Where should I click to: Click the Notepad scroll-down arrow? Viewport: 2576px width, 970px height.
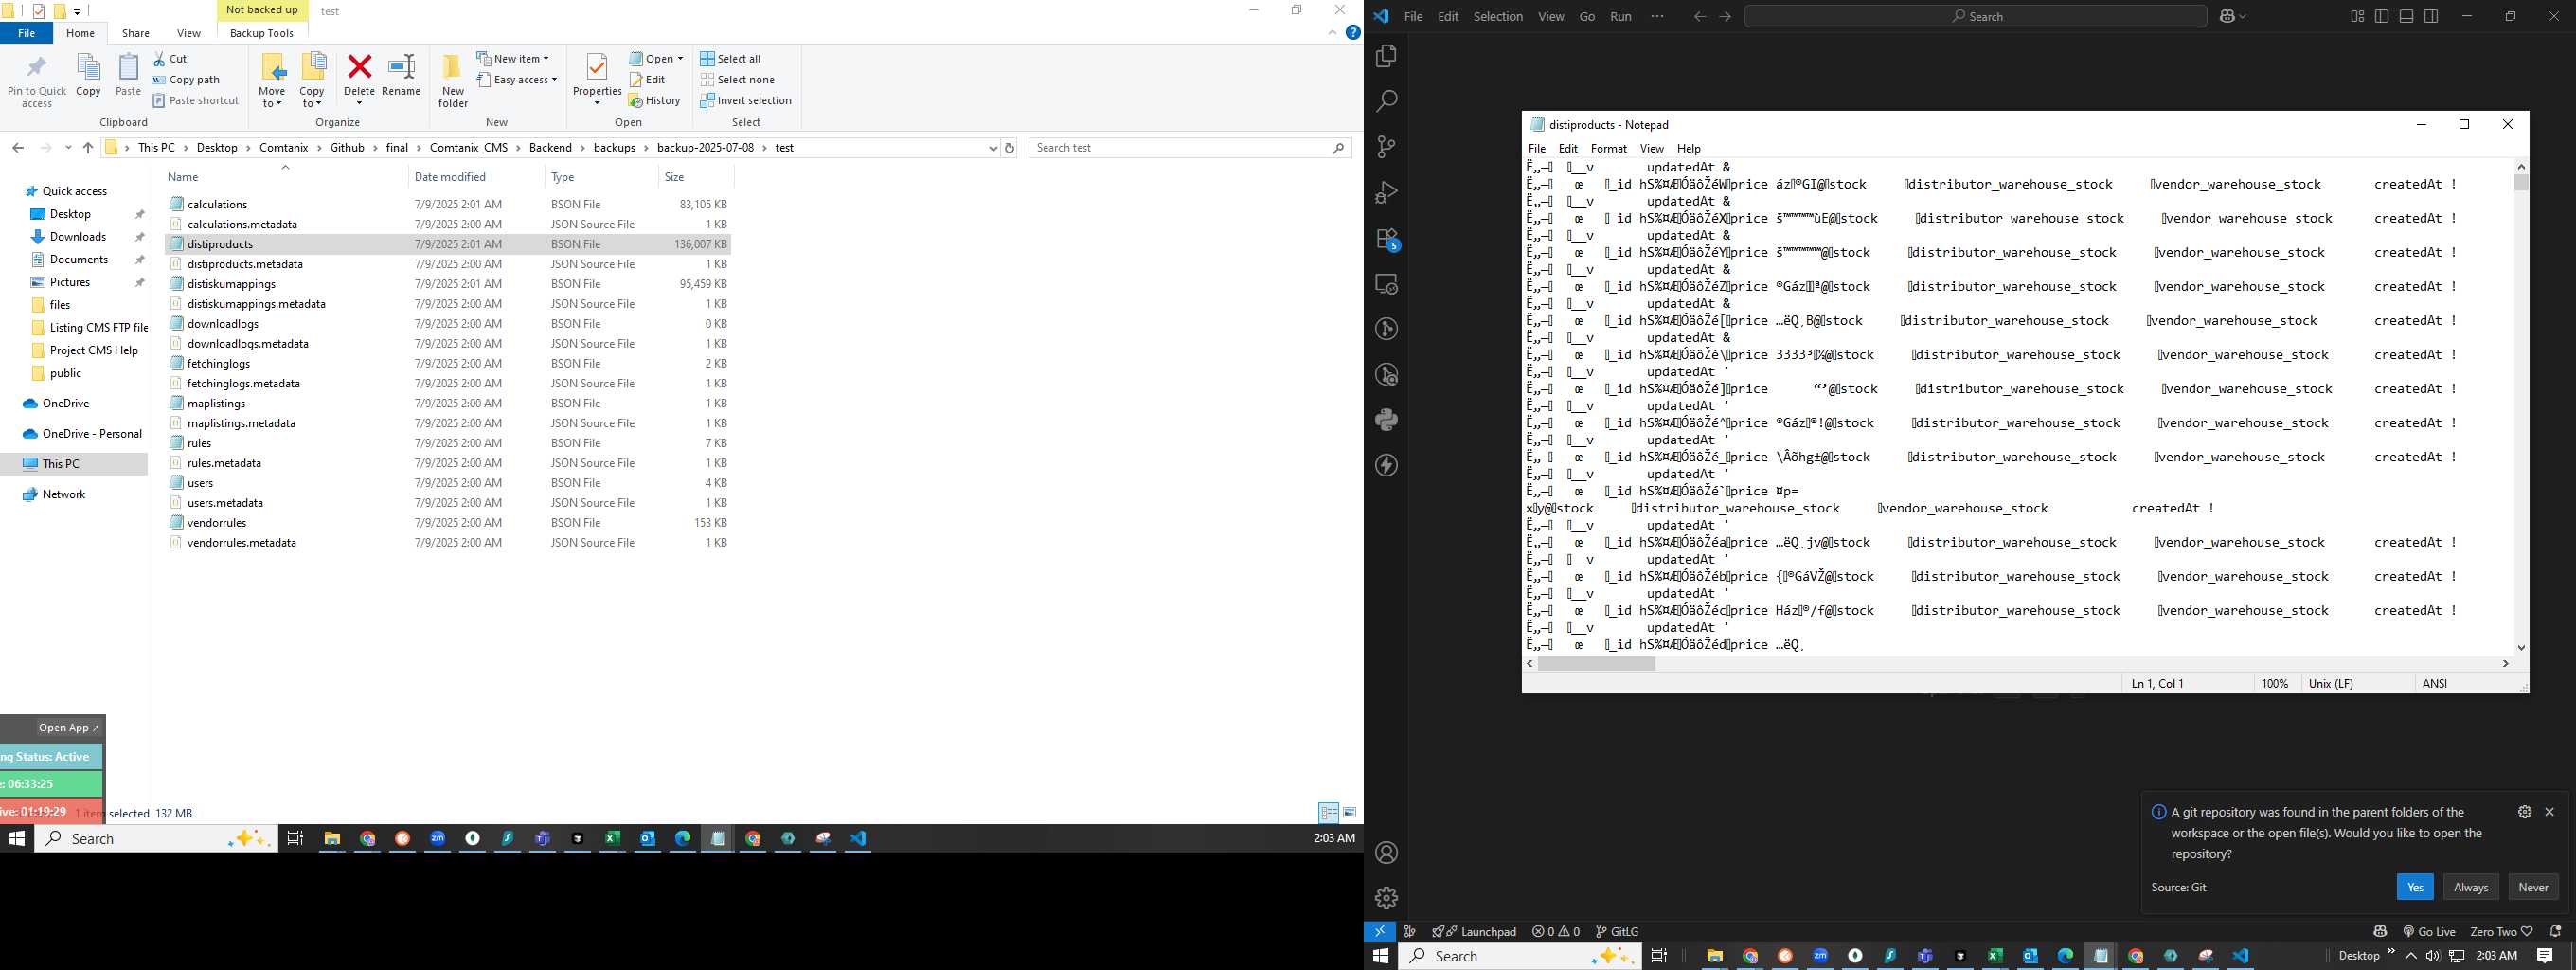pyautogui.click(x=2521, y=647)
